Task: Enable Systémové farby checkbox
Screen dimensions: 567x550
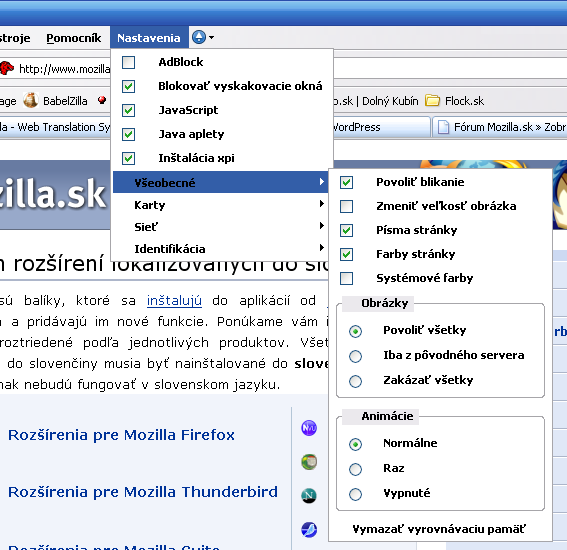Action: click(x=346, y=278)
